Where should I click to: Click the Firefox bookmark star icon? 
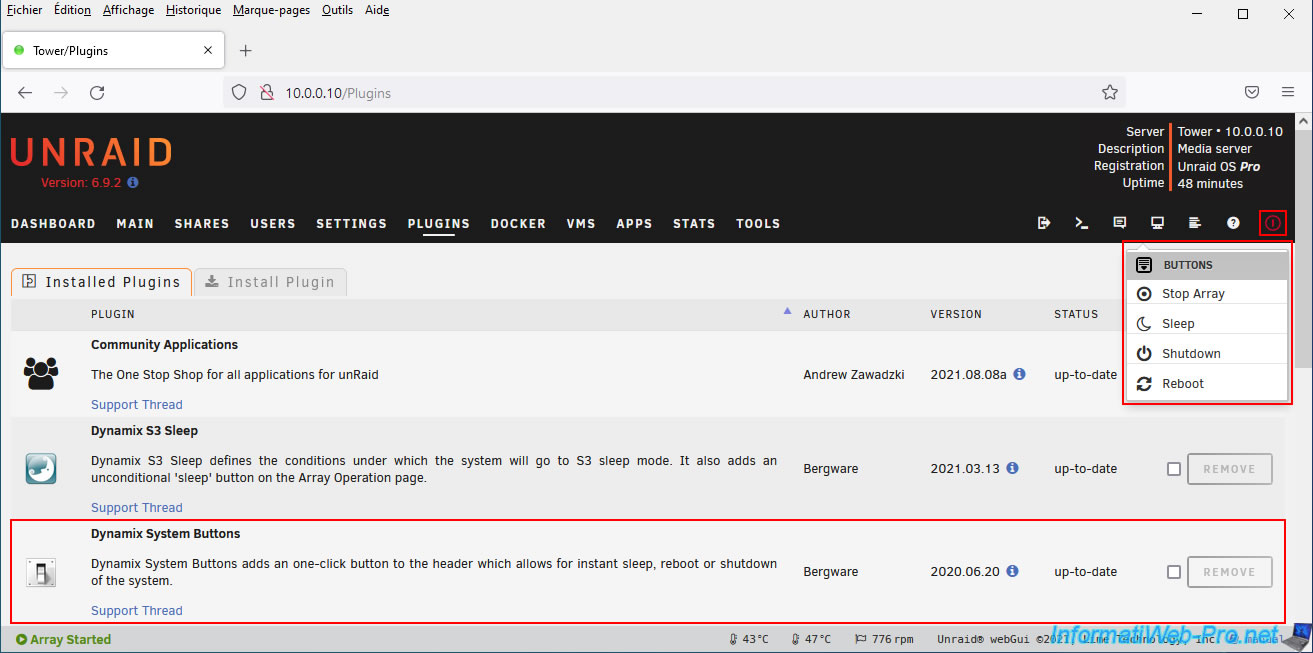tap(1109, 92)
